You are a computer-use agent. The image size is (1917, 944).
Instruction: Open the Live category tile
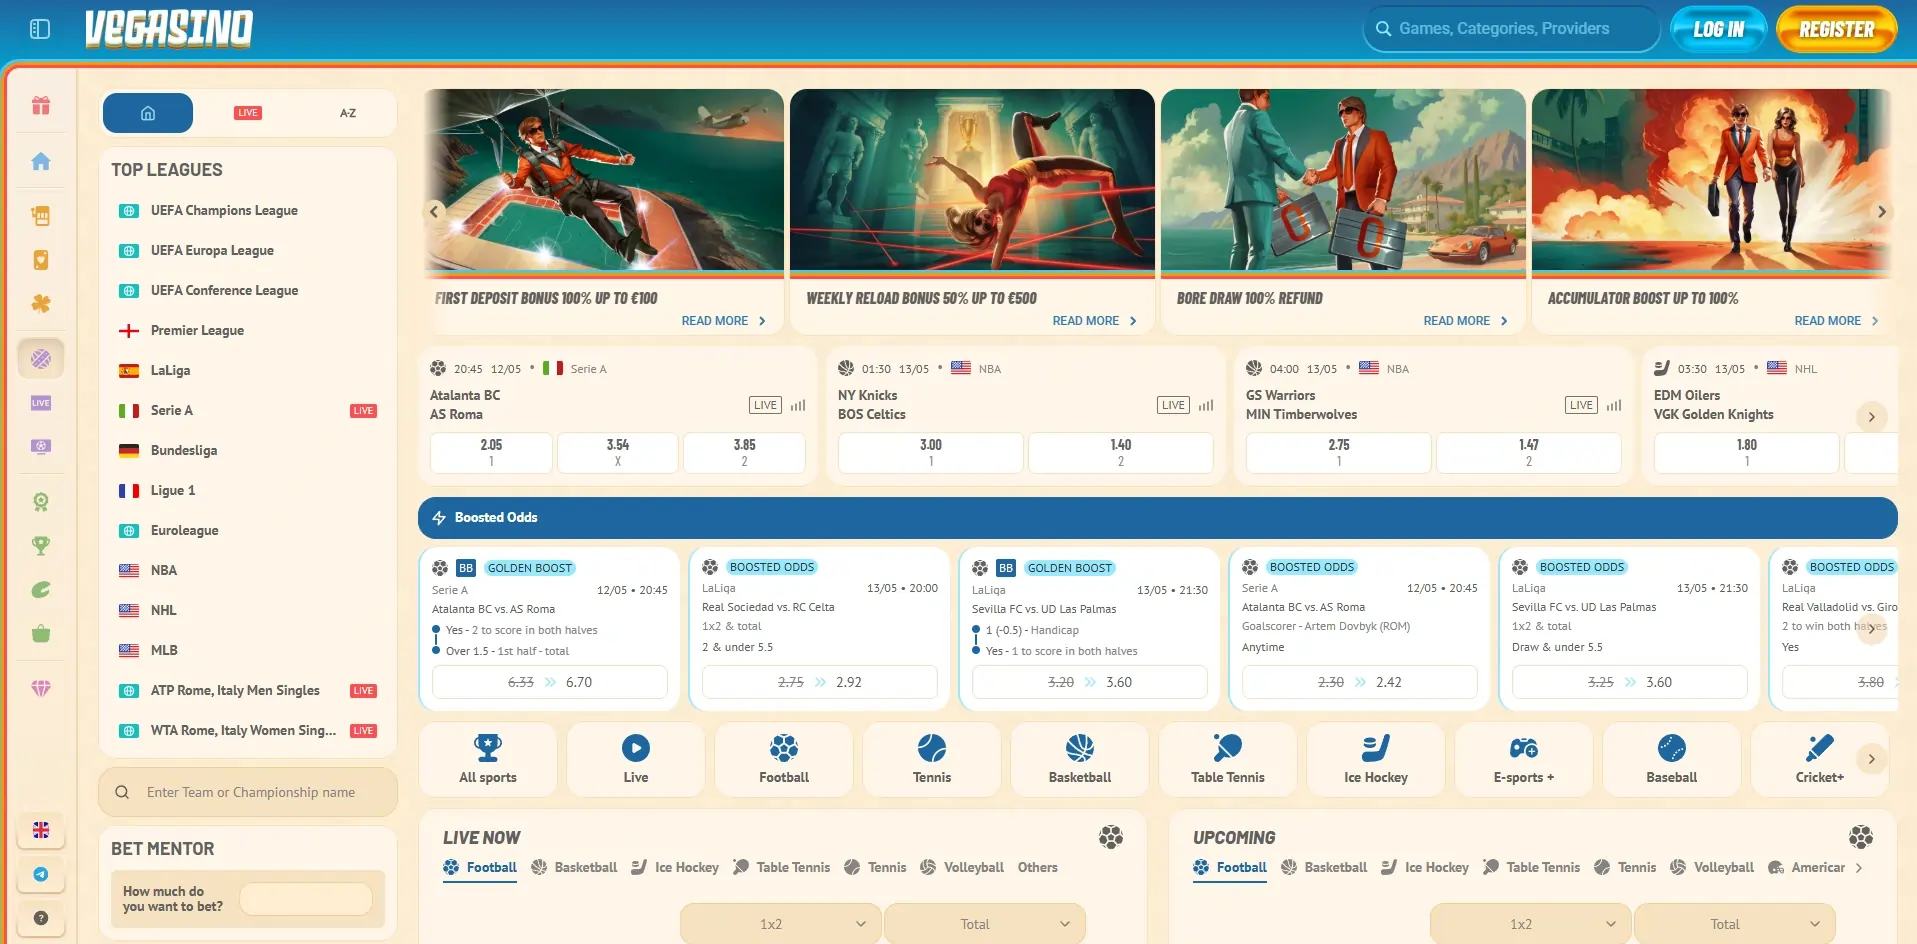tap(636, 759)
